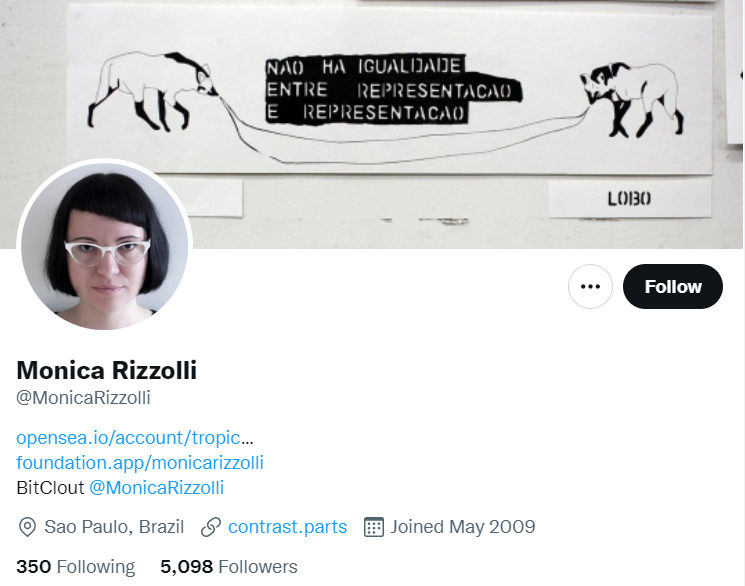745x586 pixels.
Task: Open the profile picture
Action: coord(105,246)
